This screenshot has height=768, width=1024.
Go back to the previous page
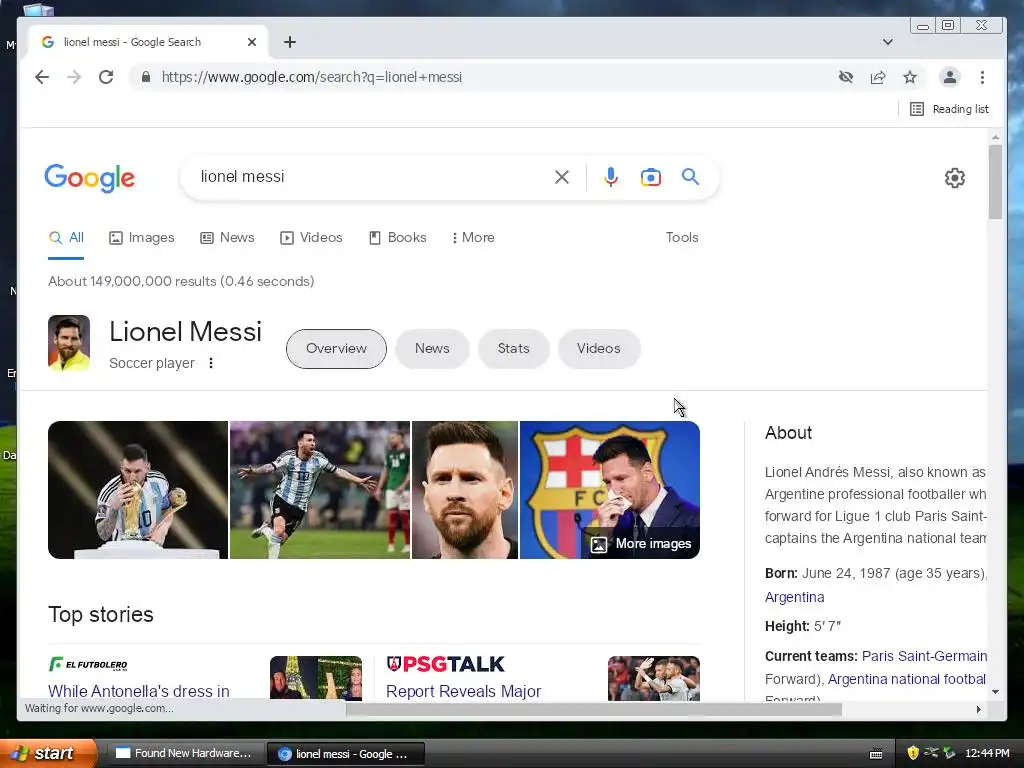pyautogui.click(x=42, y=77)
